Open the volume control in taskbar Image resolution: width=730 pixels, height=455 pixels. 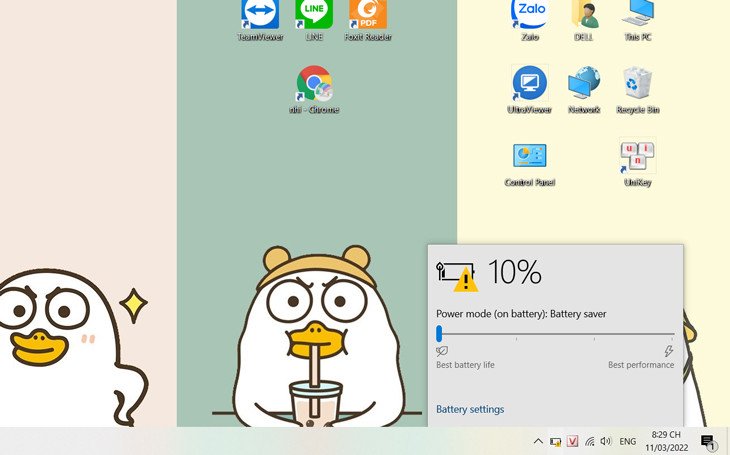pos(606,441)
